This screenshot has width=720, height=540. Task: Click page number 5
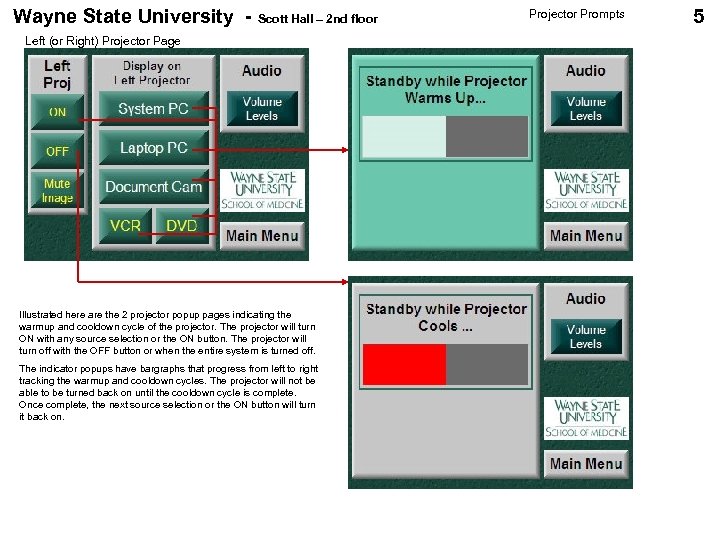(698, 16)
